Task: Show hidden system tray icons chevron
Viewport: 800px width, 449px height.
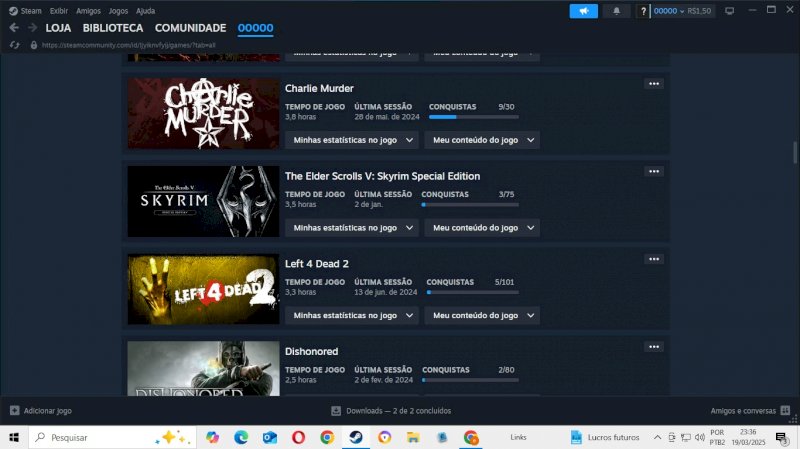Action: click(x=658, y=437)
